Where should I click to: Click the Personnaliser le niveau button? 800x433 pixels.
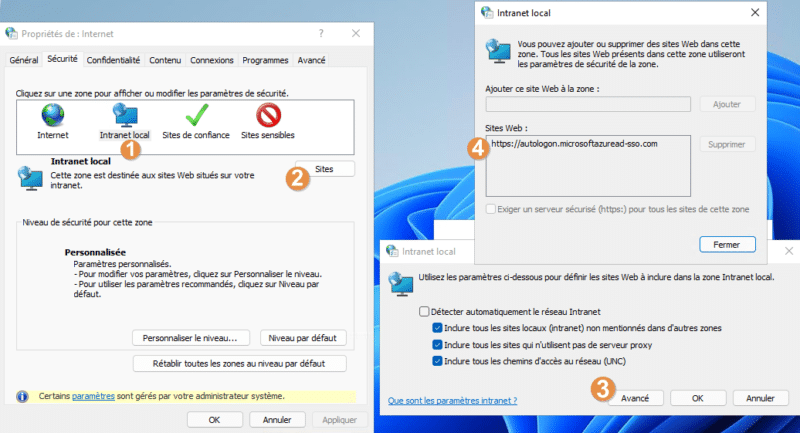coord(191,338)
